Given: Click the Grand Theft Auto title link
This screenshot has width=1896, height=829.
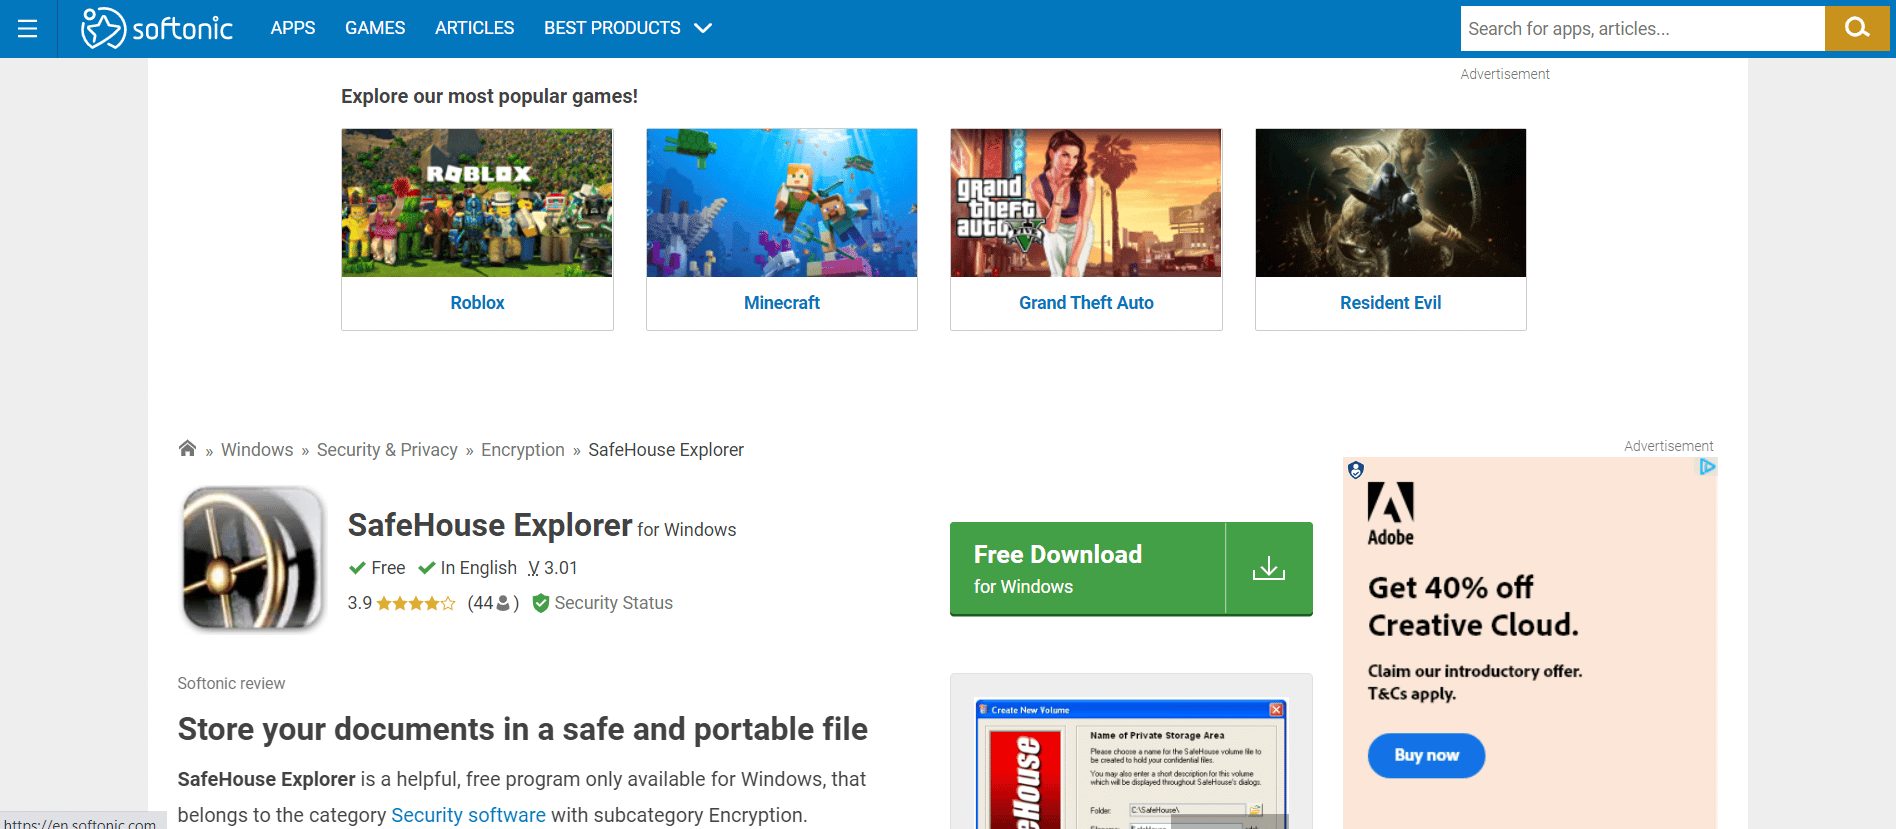Looking at the screenshot, I should click(x=1086, y=303).
